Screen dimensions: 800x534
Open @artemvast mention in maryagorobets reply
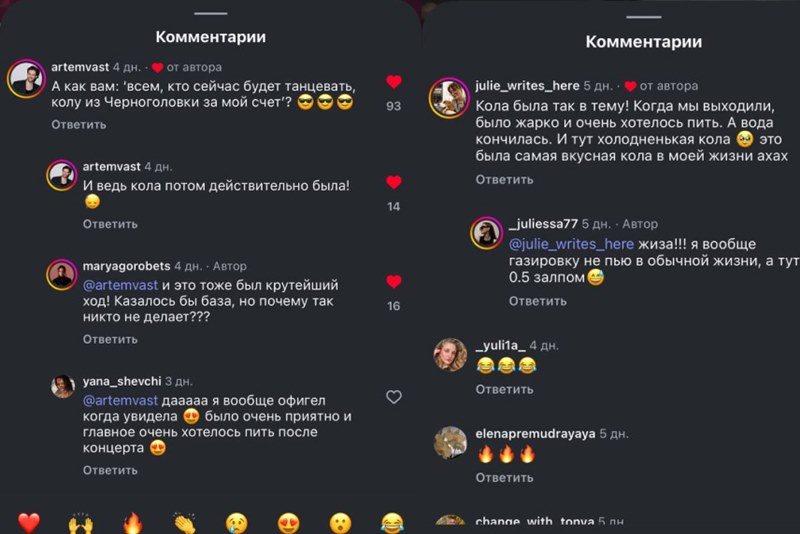(x=120, y=285)
